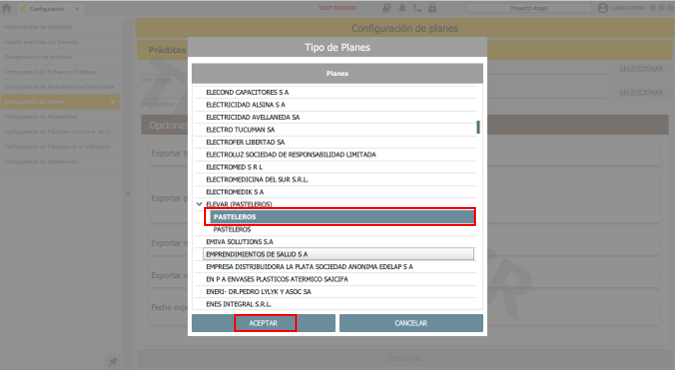Open Configuración de Medicamentos Comerciales
The height and width of the screenshot is (370, 675).
point(59,87)
